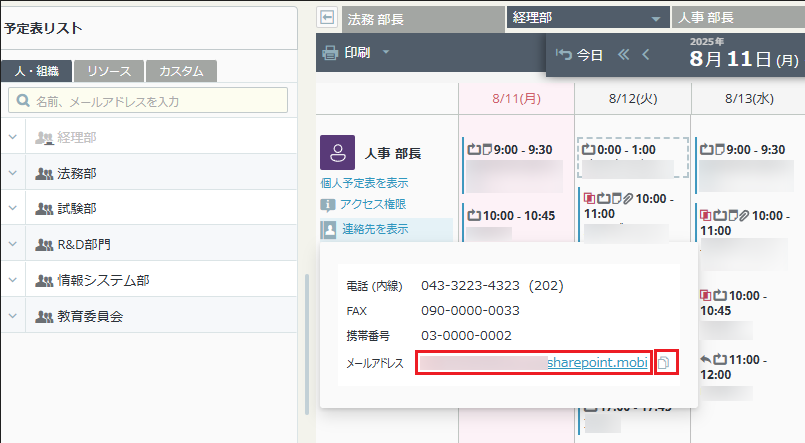Click the attachment paperclip icon on 8/12 10:00 event
The width and height of the screenshot is (805, 443).
629,198
